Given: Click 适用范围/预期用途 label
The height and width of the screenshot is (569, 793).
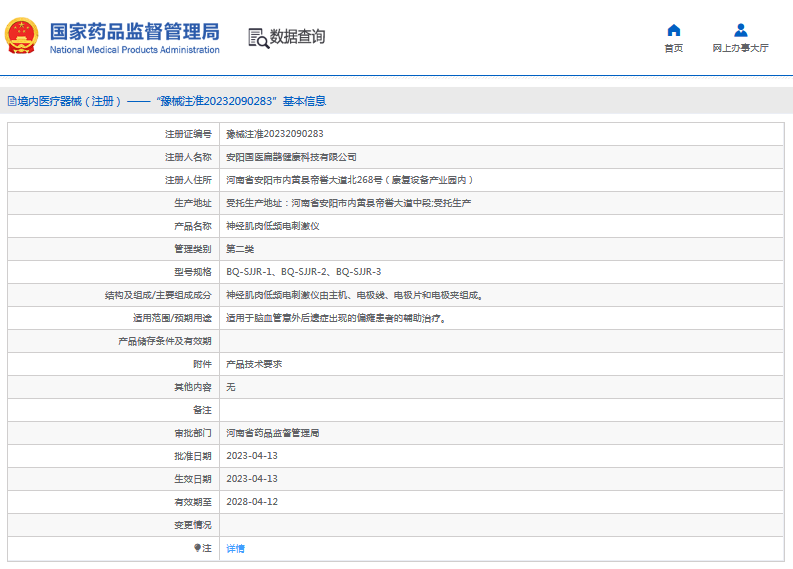Looking at the screenshot, I should point(172,318).
